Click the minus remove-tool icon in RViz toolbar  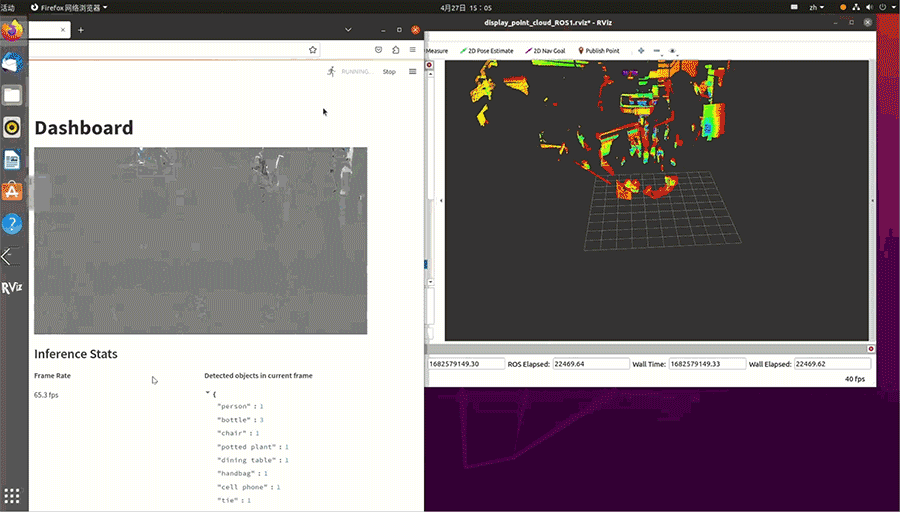pyautogui.click(x=657, y=50)
